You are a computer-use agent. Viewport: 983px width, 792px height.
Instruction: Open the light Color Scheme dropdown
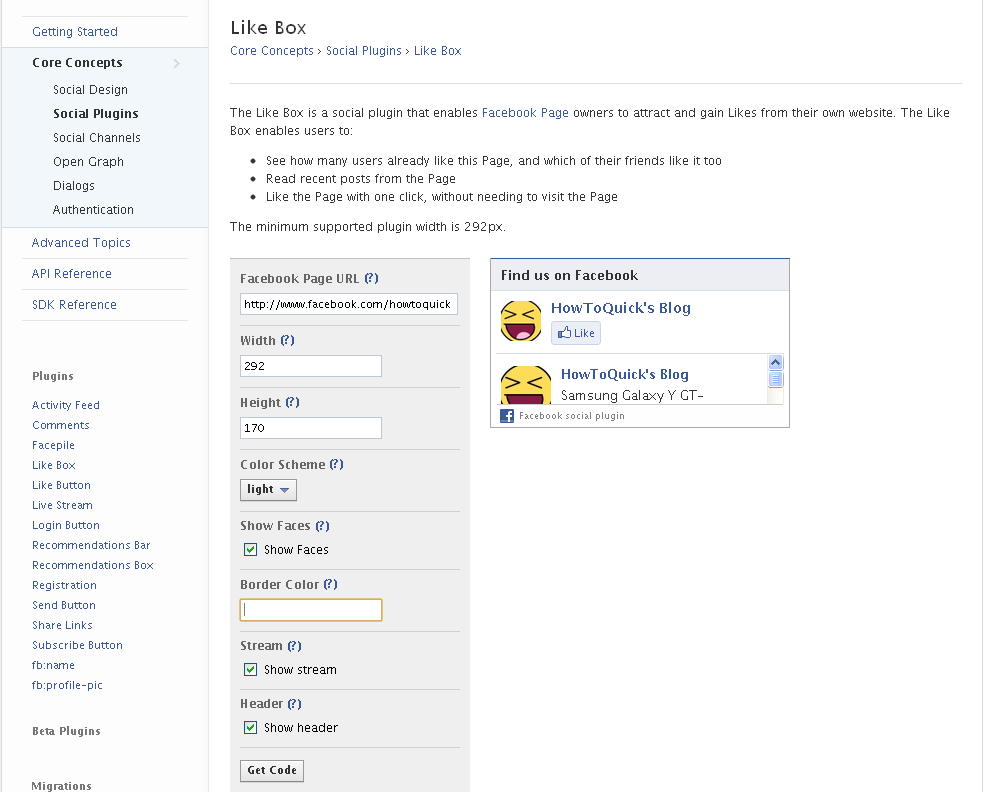click(267, 490)
